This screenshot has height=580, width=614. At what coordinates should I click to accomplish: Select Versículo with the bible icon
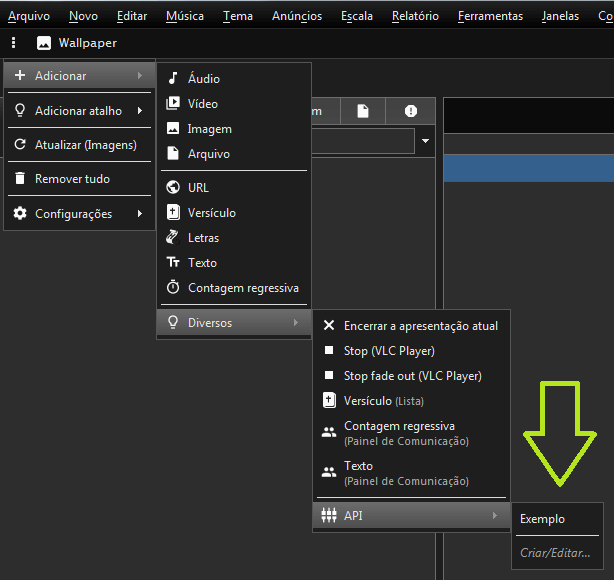[x=211, y=213]
